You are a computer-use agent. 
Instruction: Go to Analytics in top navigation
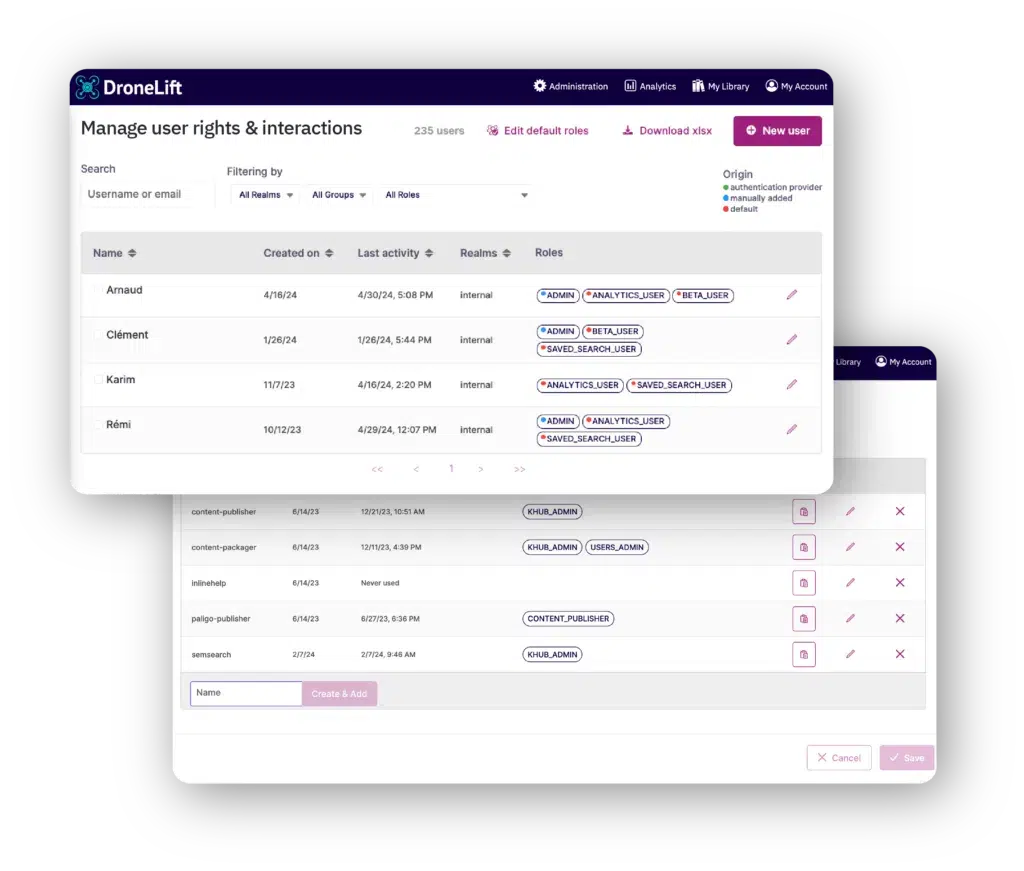[650, 87]
